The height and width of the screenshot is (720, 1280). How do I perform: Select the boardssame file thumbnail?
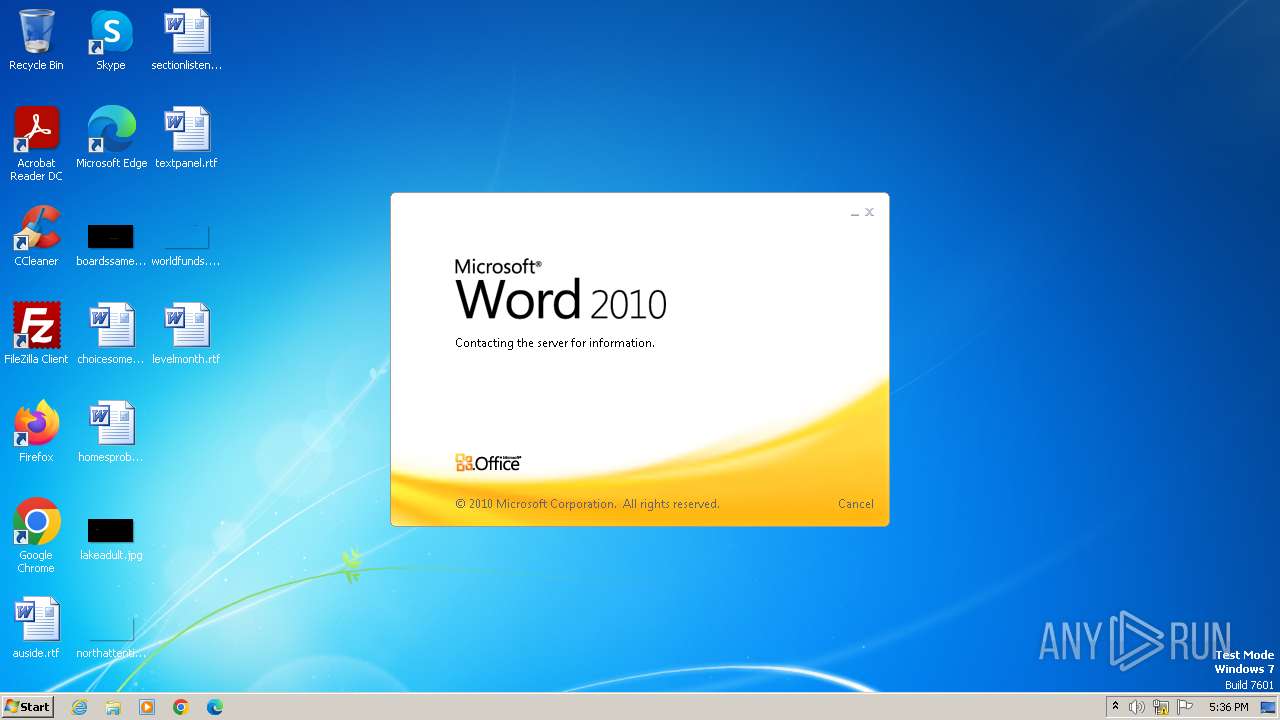point(111,245)
